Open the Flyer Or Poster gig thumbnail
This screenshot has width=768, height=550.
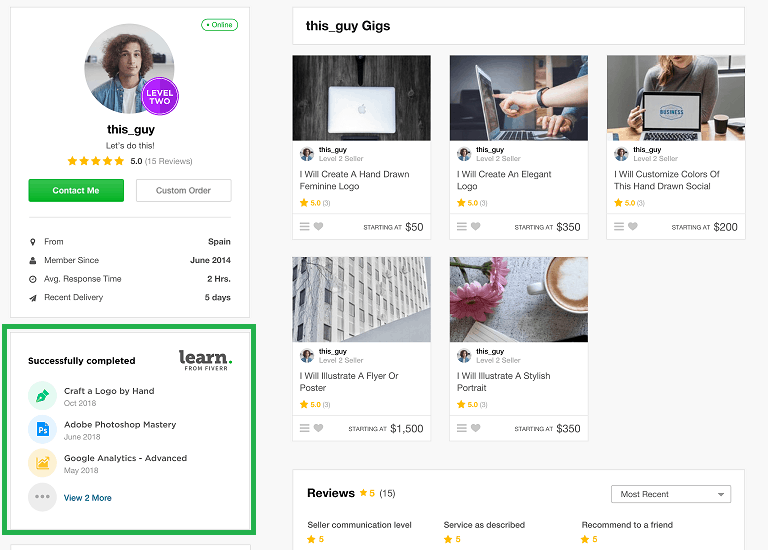(361, 299)
